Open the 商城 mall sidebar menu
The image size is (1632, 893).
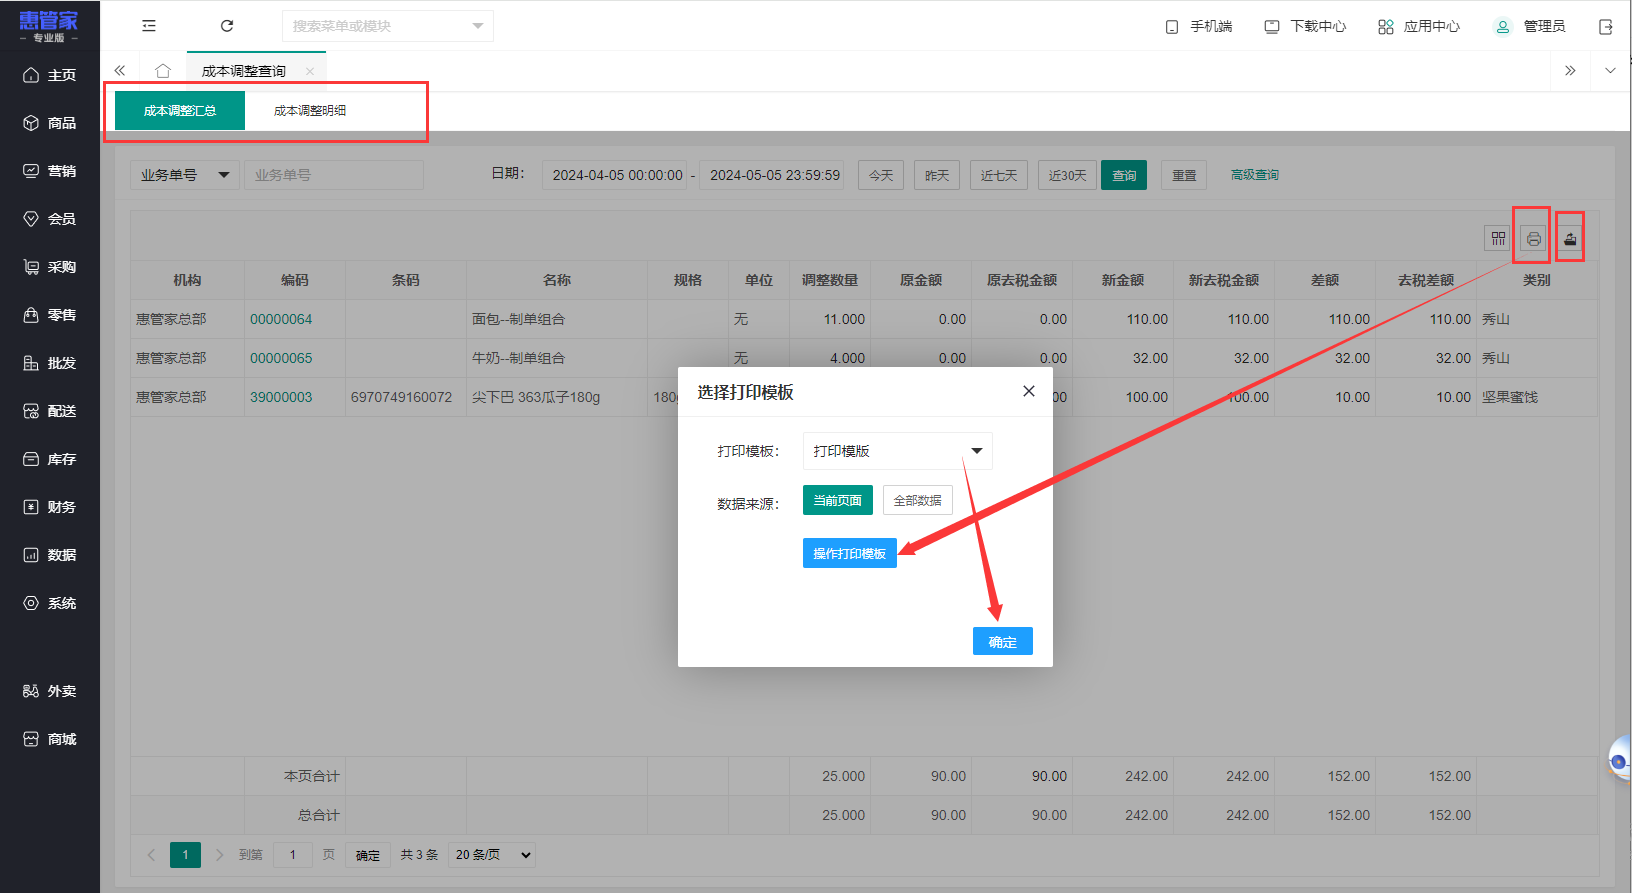tap(50, 739)
